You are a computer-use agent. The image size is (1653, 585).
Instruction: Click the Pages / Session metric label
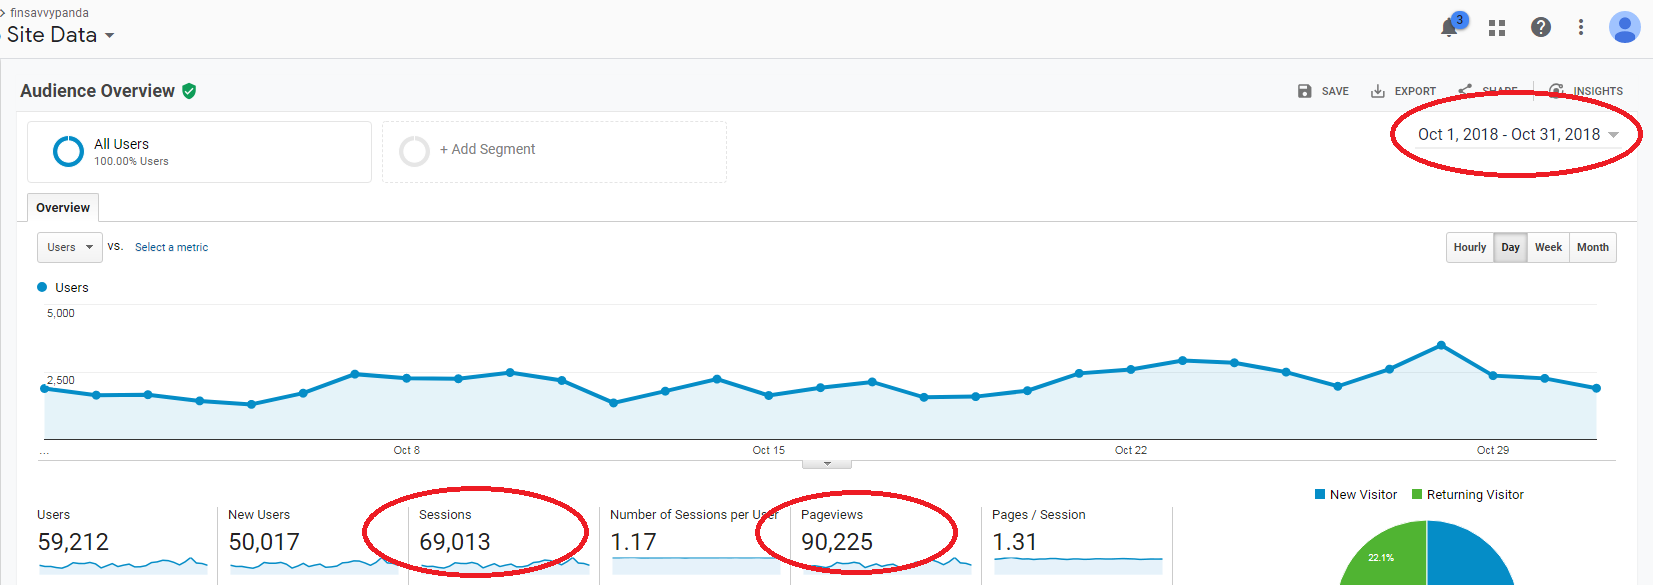coord(1038,515)
